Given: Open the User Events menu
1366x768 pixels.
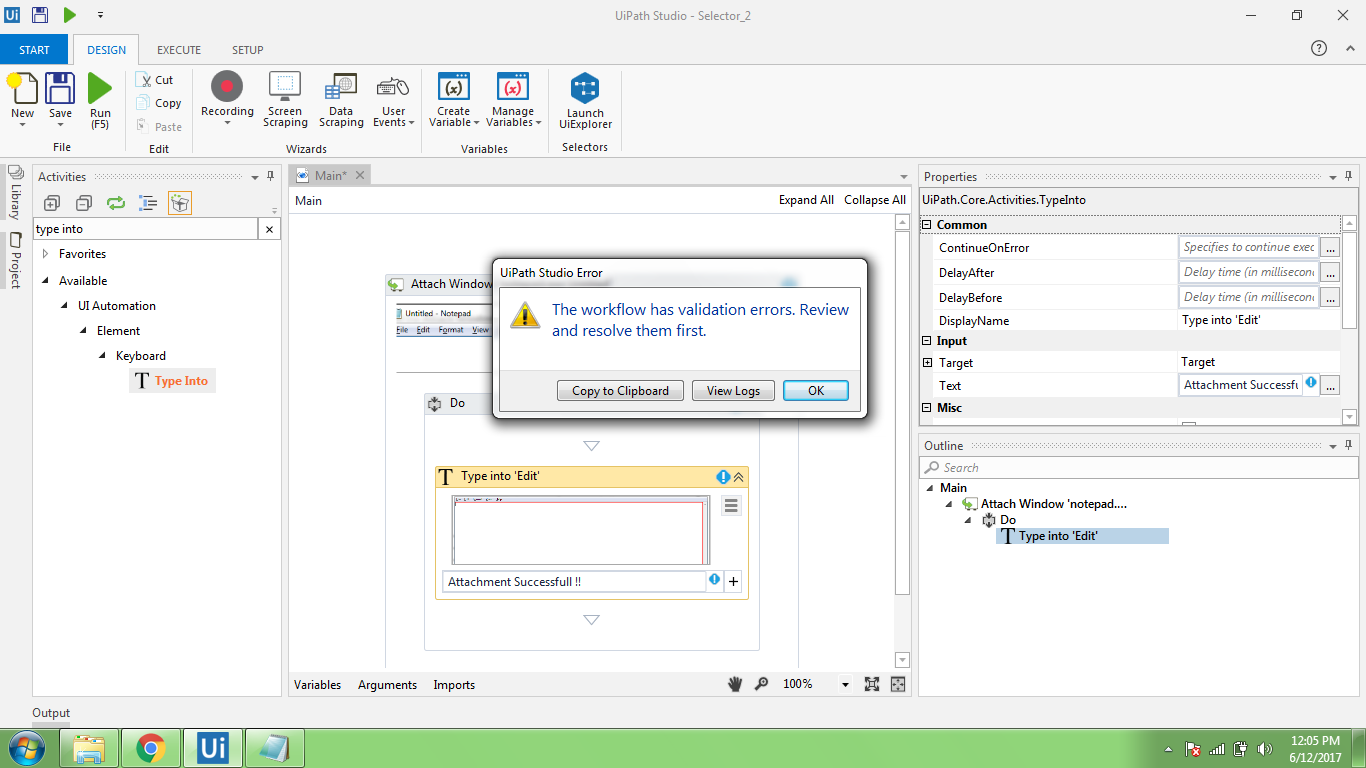Looking at the screenshot, I should (394, 100).
